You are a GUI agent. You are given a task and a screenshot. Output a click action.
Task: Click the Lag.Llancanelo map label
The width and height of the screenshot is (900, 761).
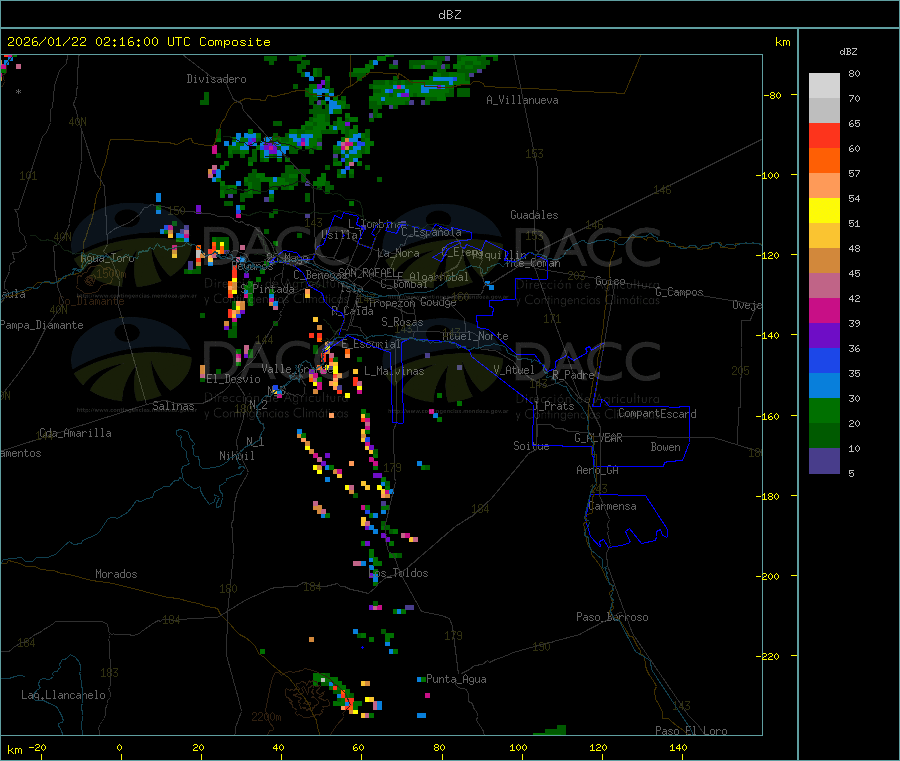click(x=64, y=695)
